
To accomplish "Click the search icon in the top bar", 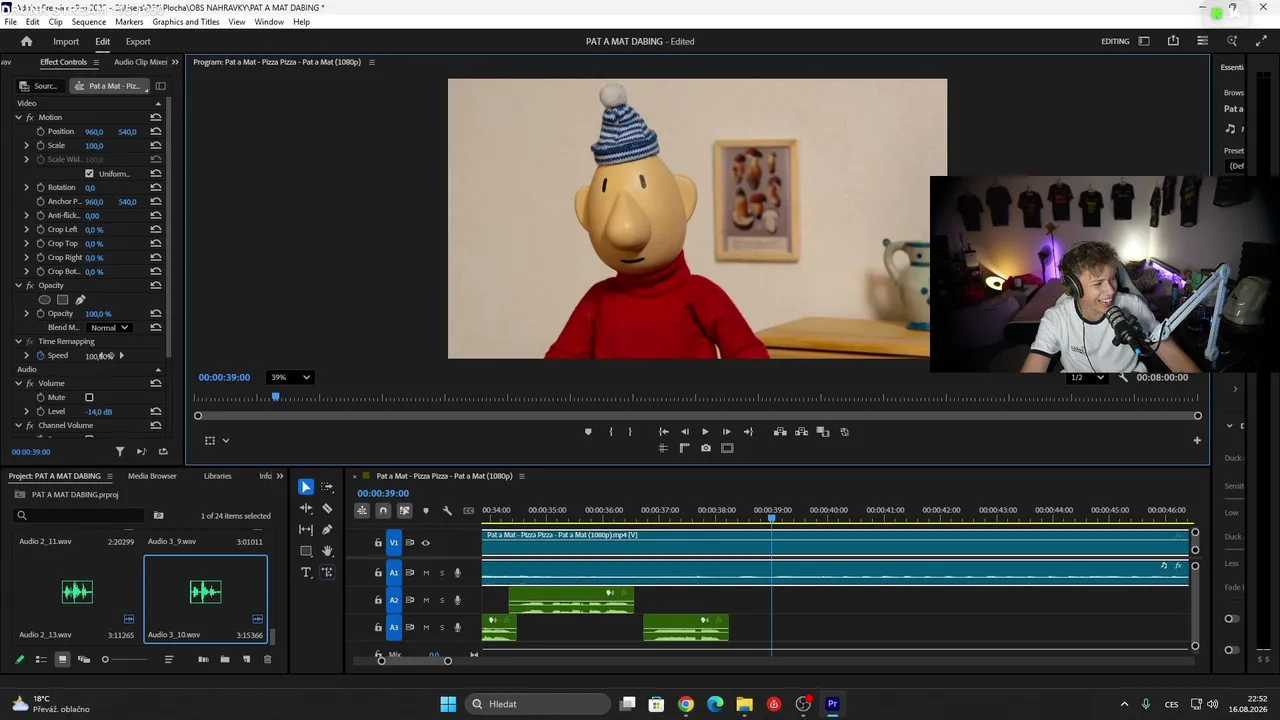I will 1232,41.
